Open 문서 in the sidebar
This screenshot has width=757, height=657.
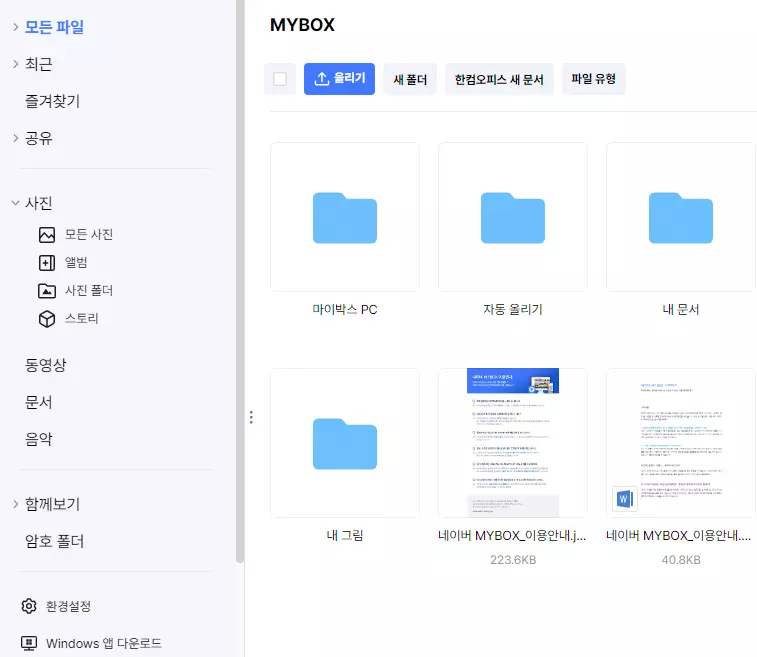[39, 402]
